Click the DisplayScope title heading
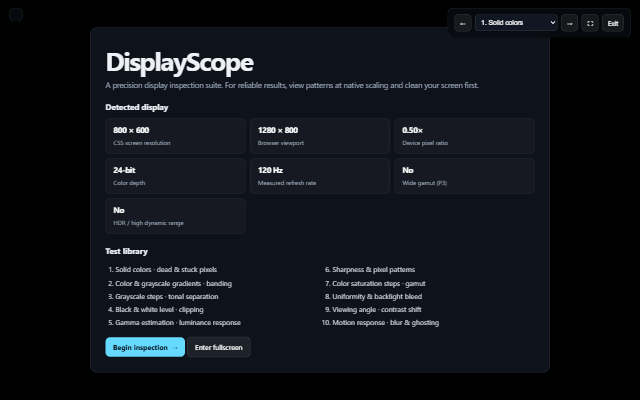 coord(180,63)
